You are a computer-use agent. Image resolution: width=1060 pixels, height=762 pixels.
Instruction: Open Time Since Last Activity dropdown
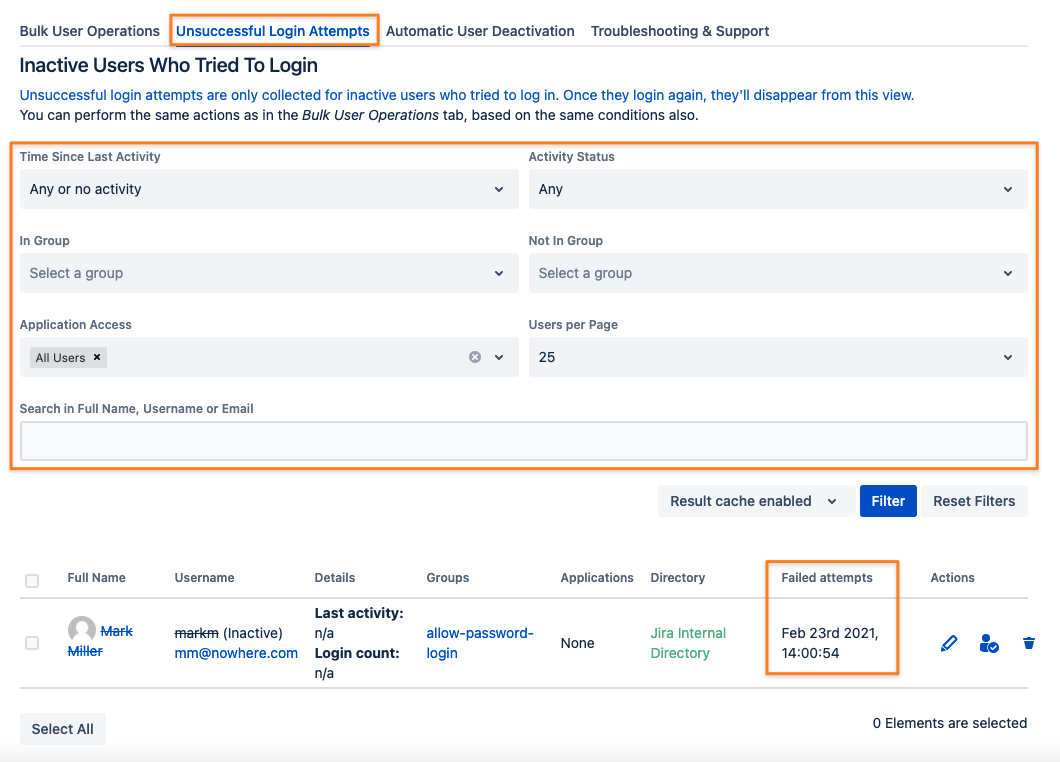(269, 189)
